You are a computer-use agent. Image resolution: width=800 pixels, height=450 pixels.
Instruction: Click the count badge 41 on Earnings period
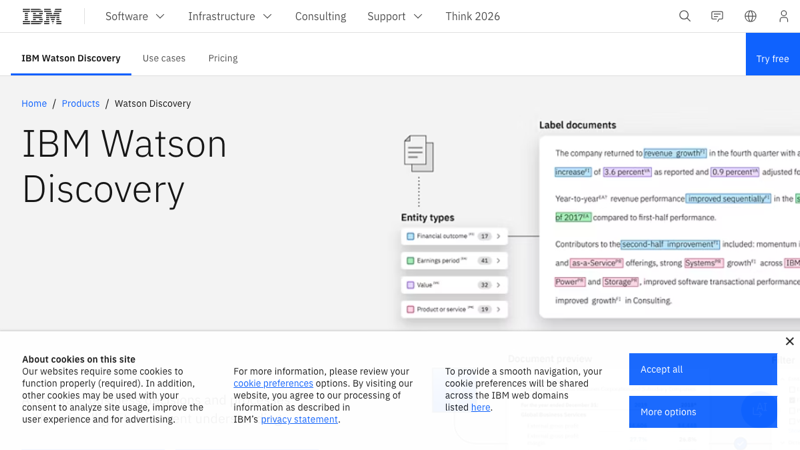484,261
